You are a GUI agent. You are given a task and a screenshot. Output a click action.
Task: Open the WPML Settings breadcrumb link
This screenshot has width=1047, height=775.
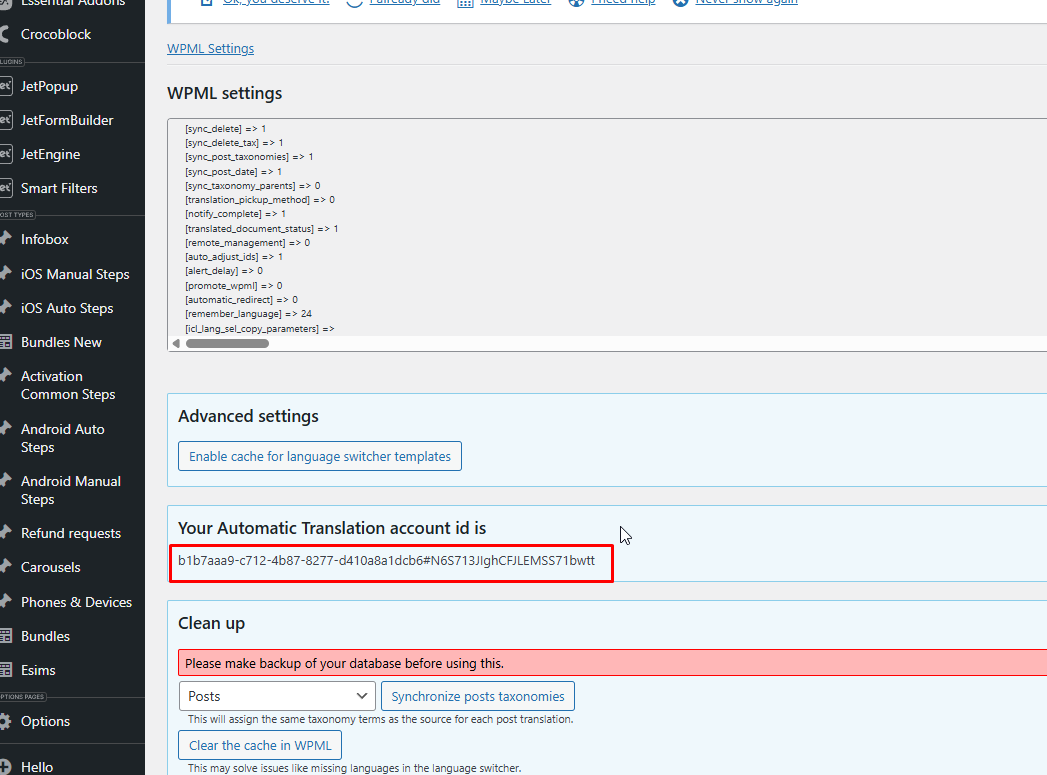(x=210, y=49)
